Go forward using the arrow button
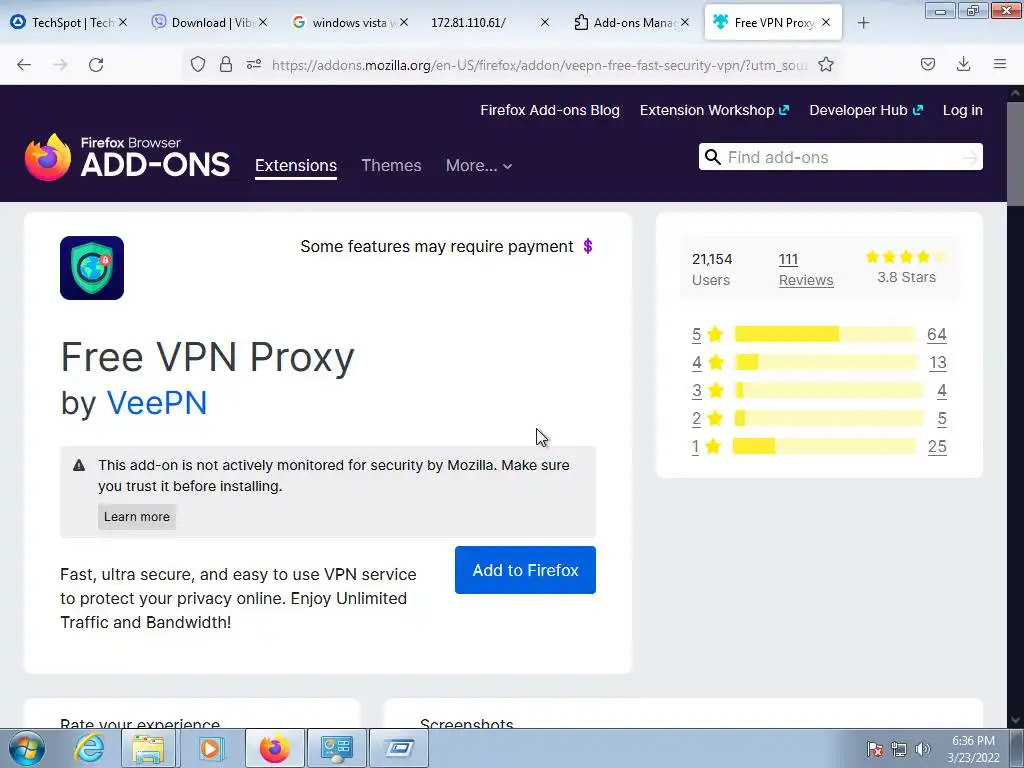Image resolution: width=1024 pixels, height=768 pixels. pyautogui.click(x=60, y=65)
